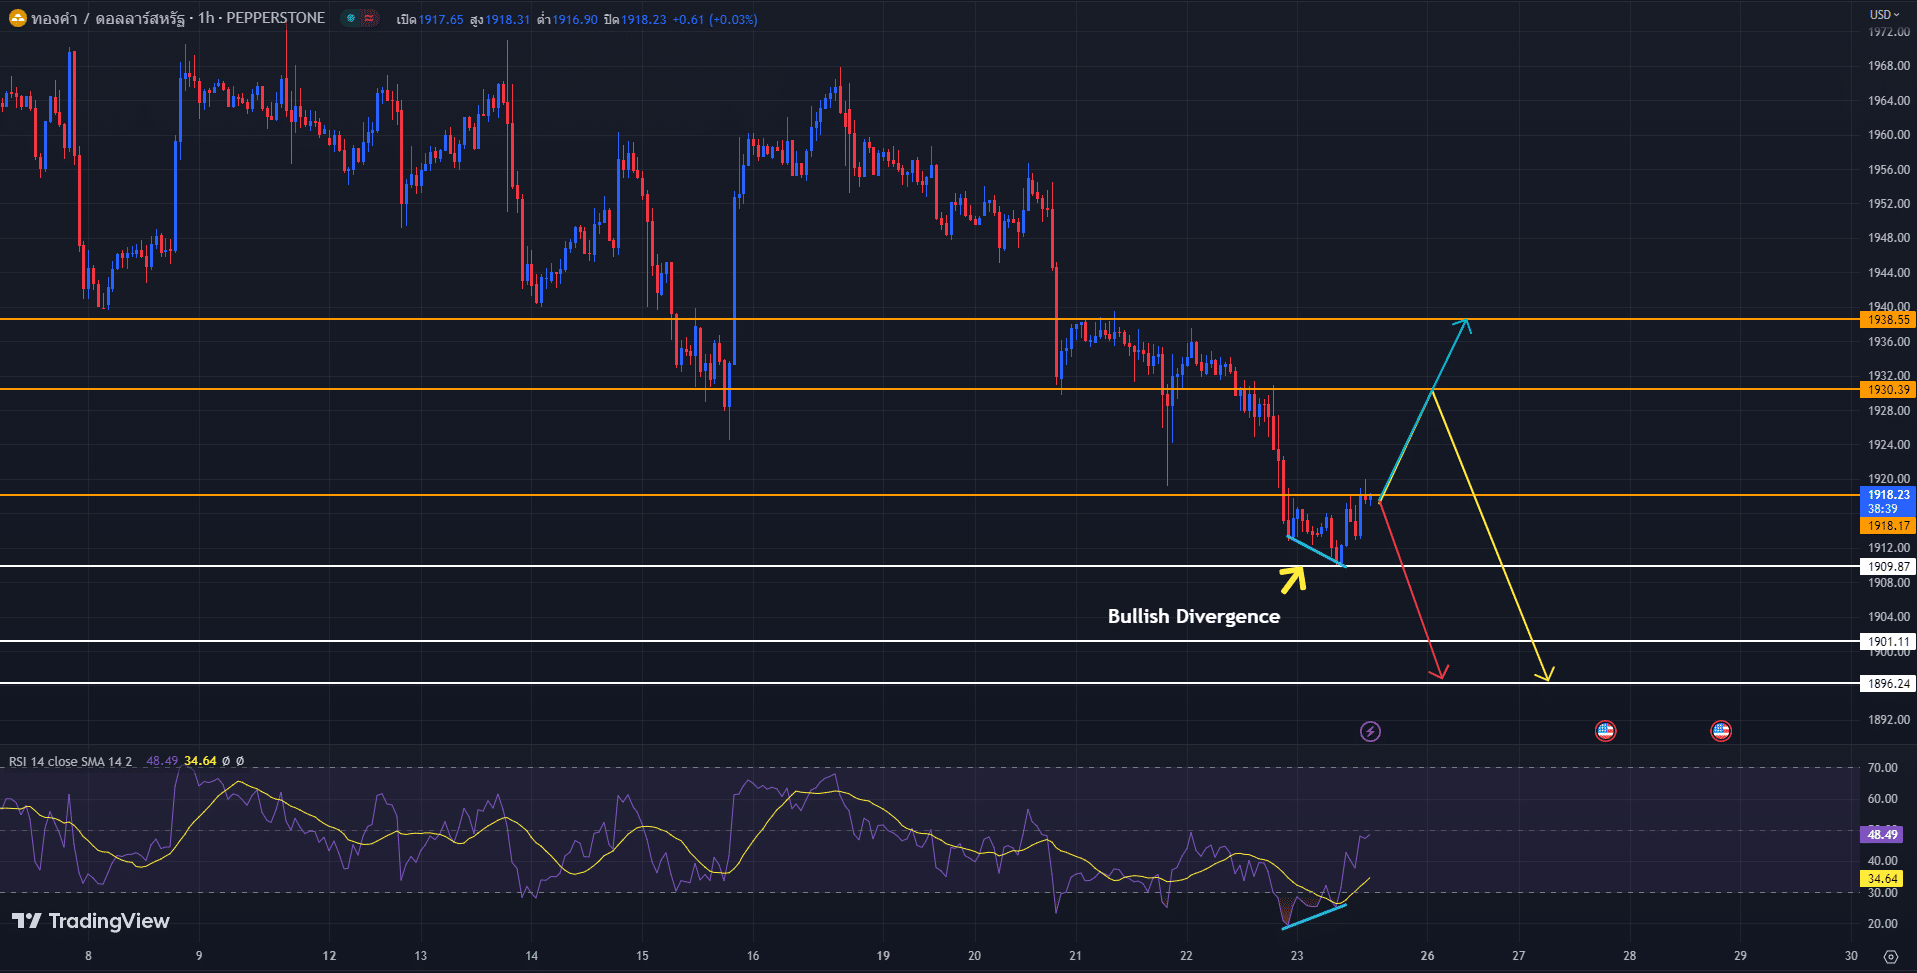The height and width of the screenshot is (973, 1917).
Task: Click the 1909.87 white price level label
Action: 1888,567
